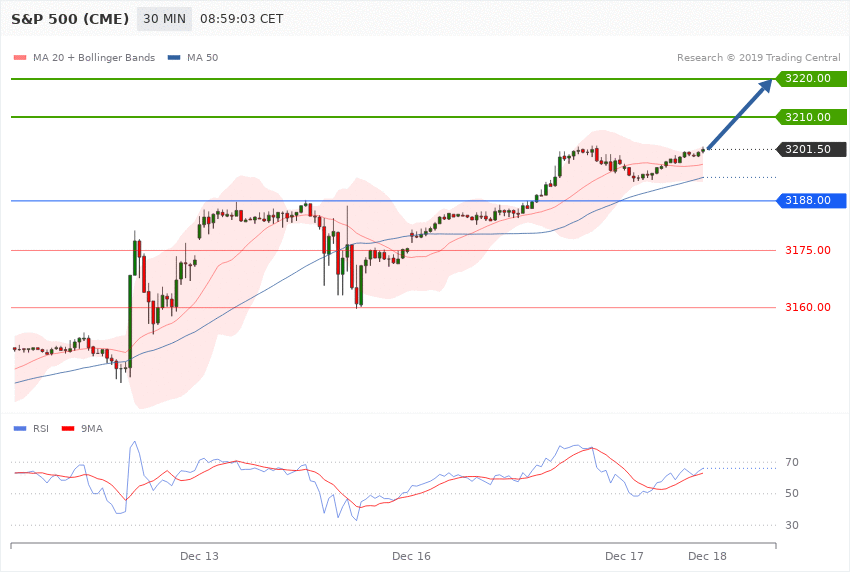Click the Dec 17 date axis label
The height and width of the screenshot is (576, 850).
(x=624, y=556)
